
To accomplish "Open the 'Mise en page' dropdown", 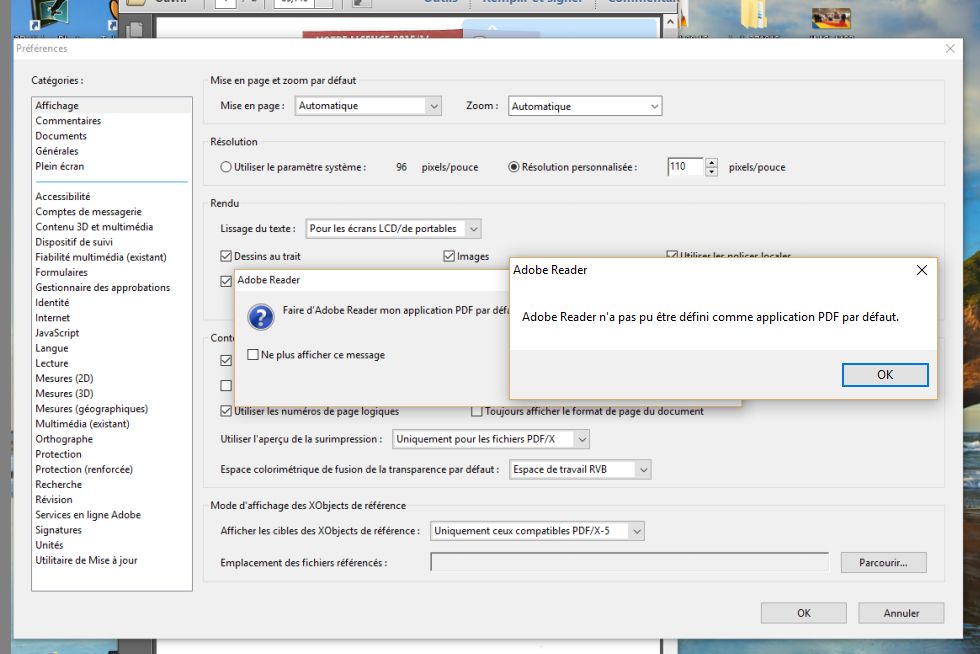I will click(x=368, y=106).
